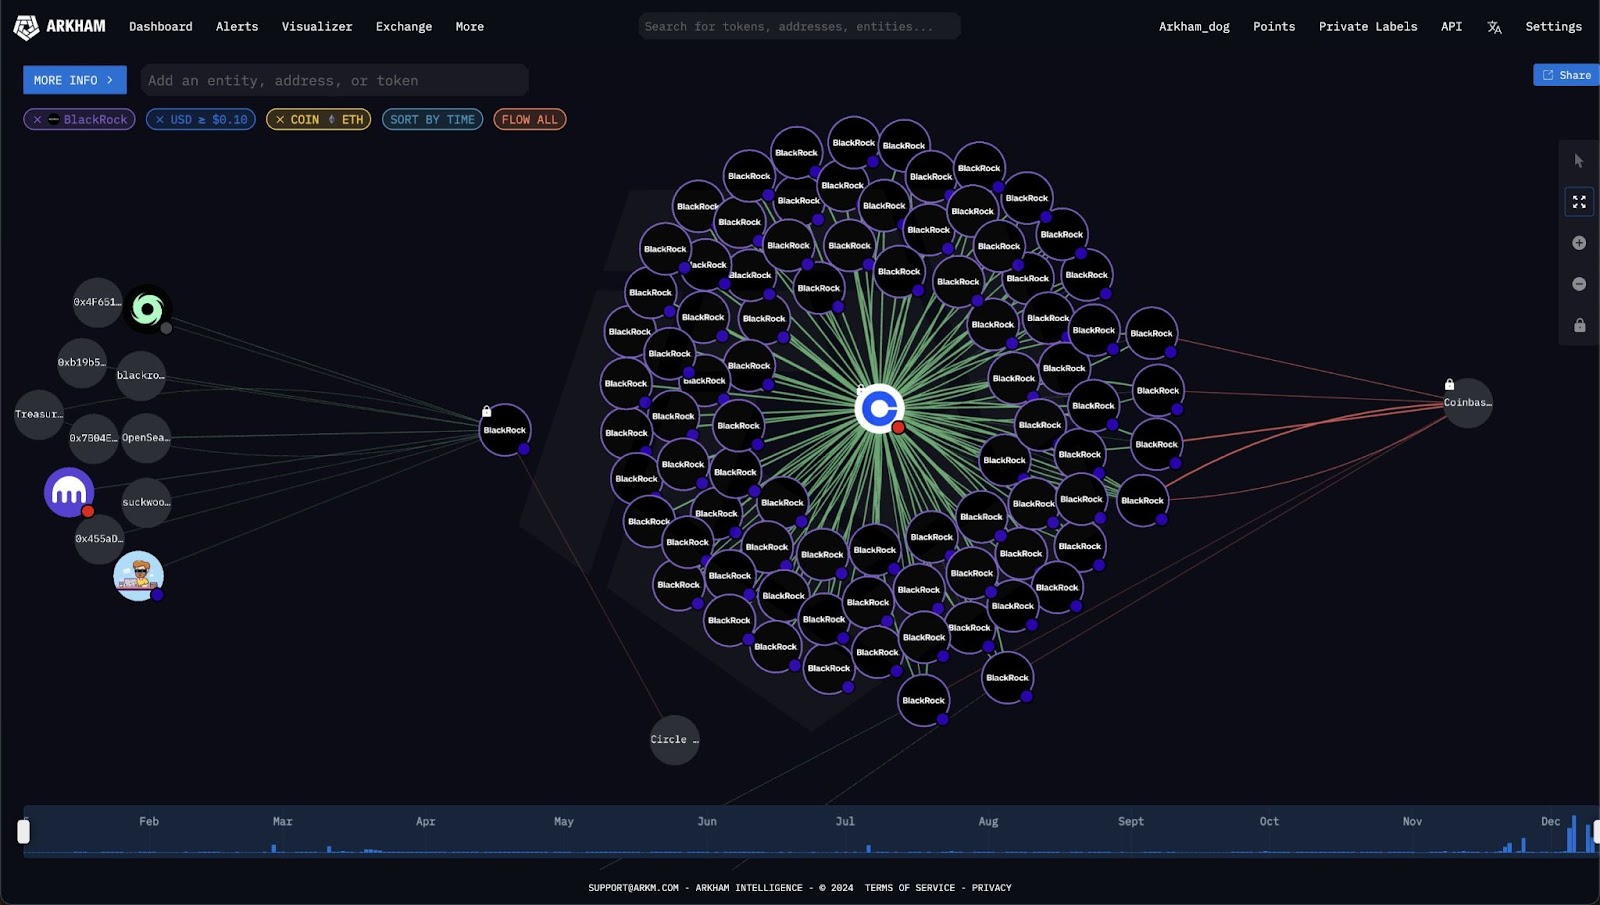Click the lock icon in right toolbar
The width and height of the screenshot is (1600, 905).
(1579, 326)
